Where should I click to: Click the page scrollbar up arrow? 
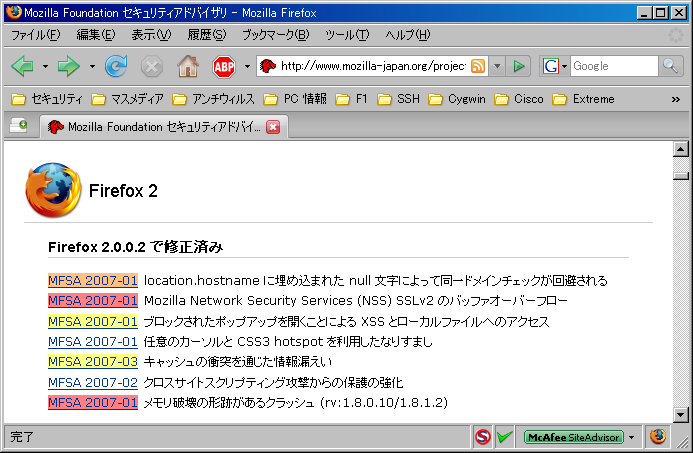[681, 149]
